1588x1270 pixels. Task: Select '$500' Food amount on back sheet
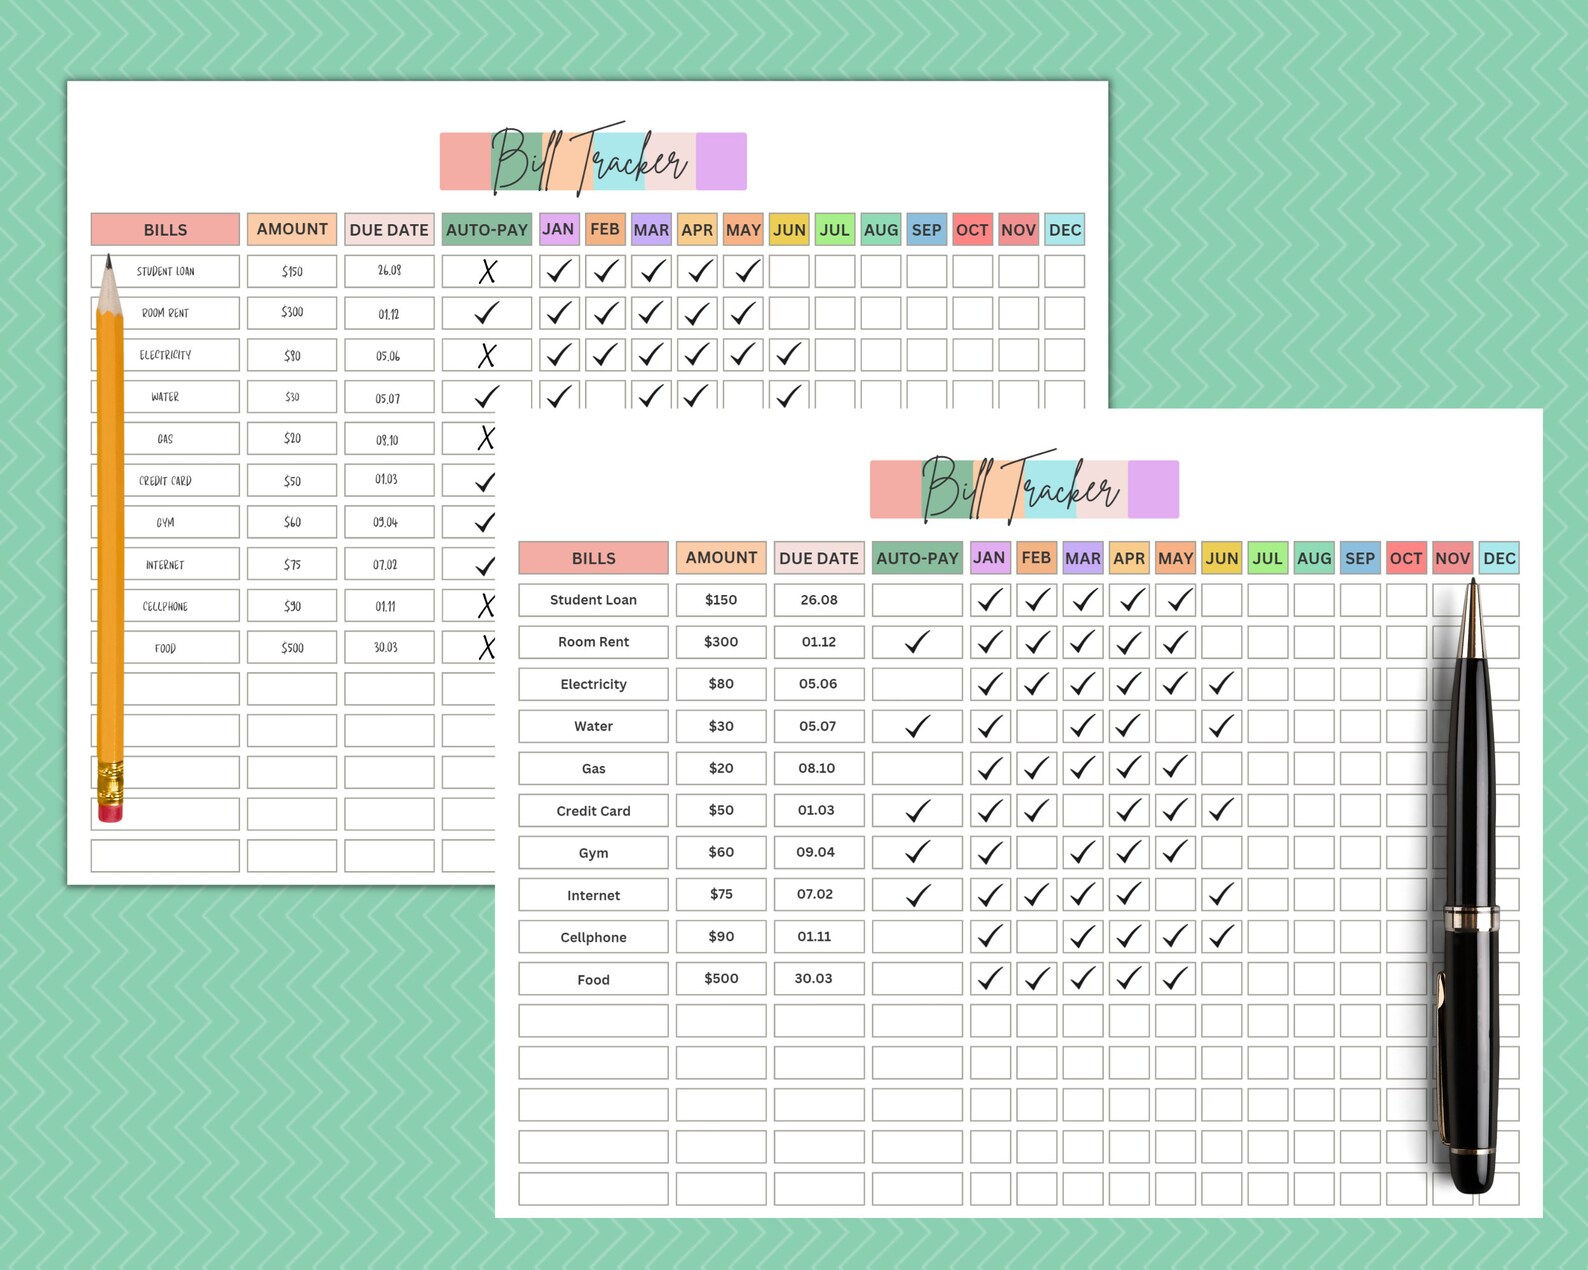(292, 647)
